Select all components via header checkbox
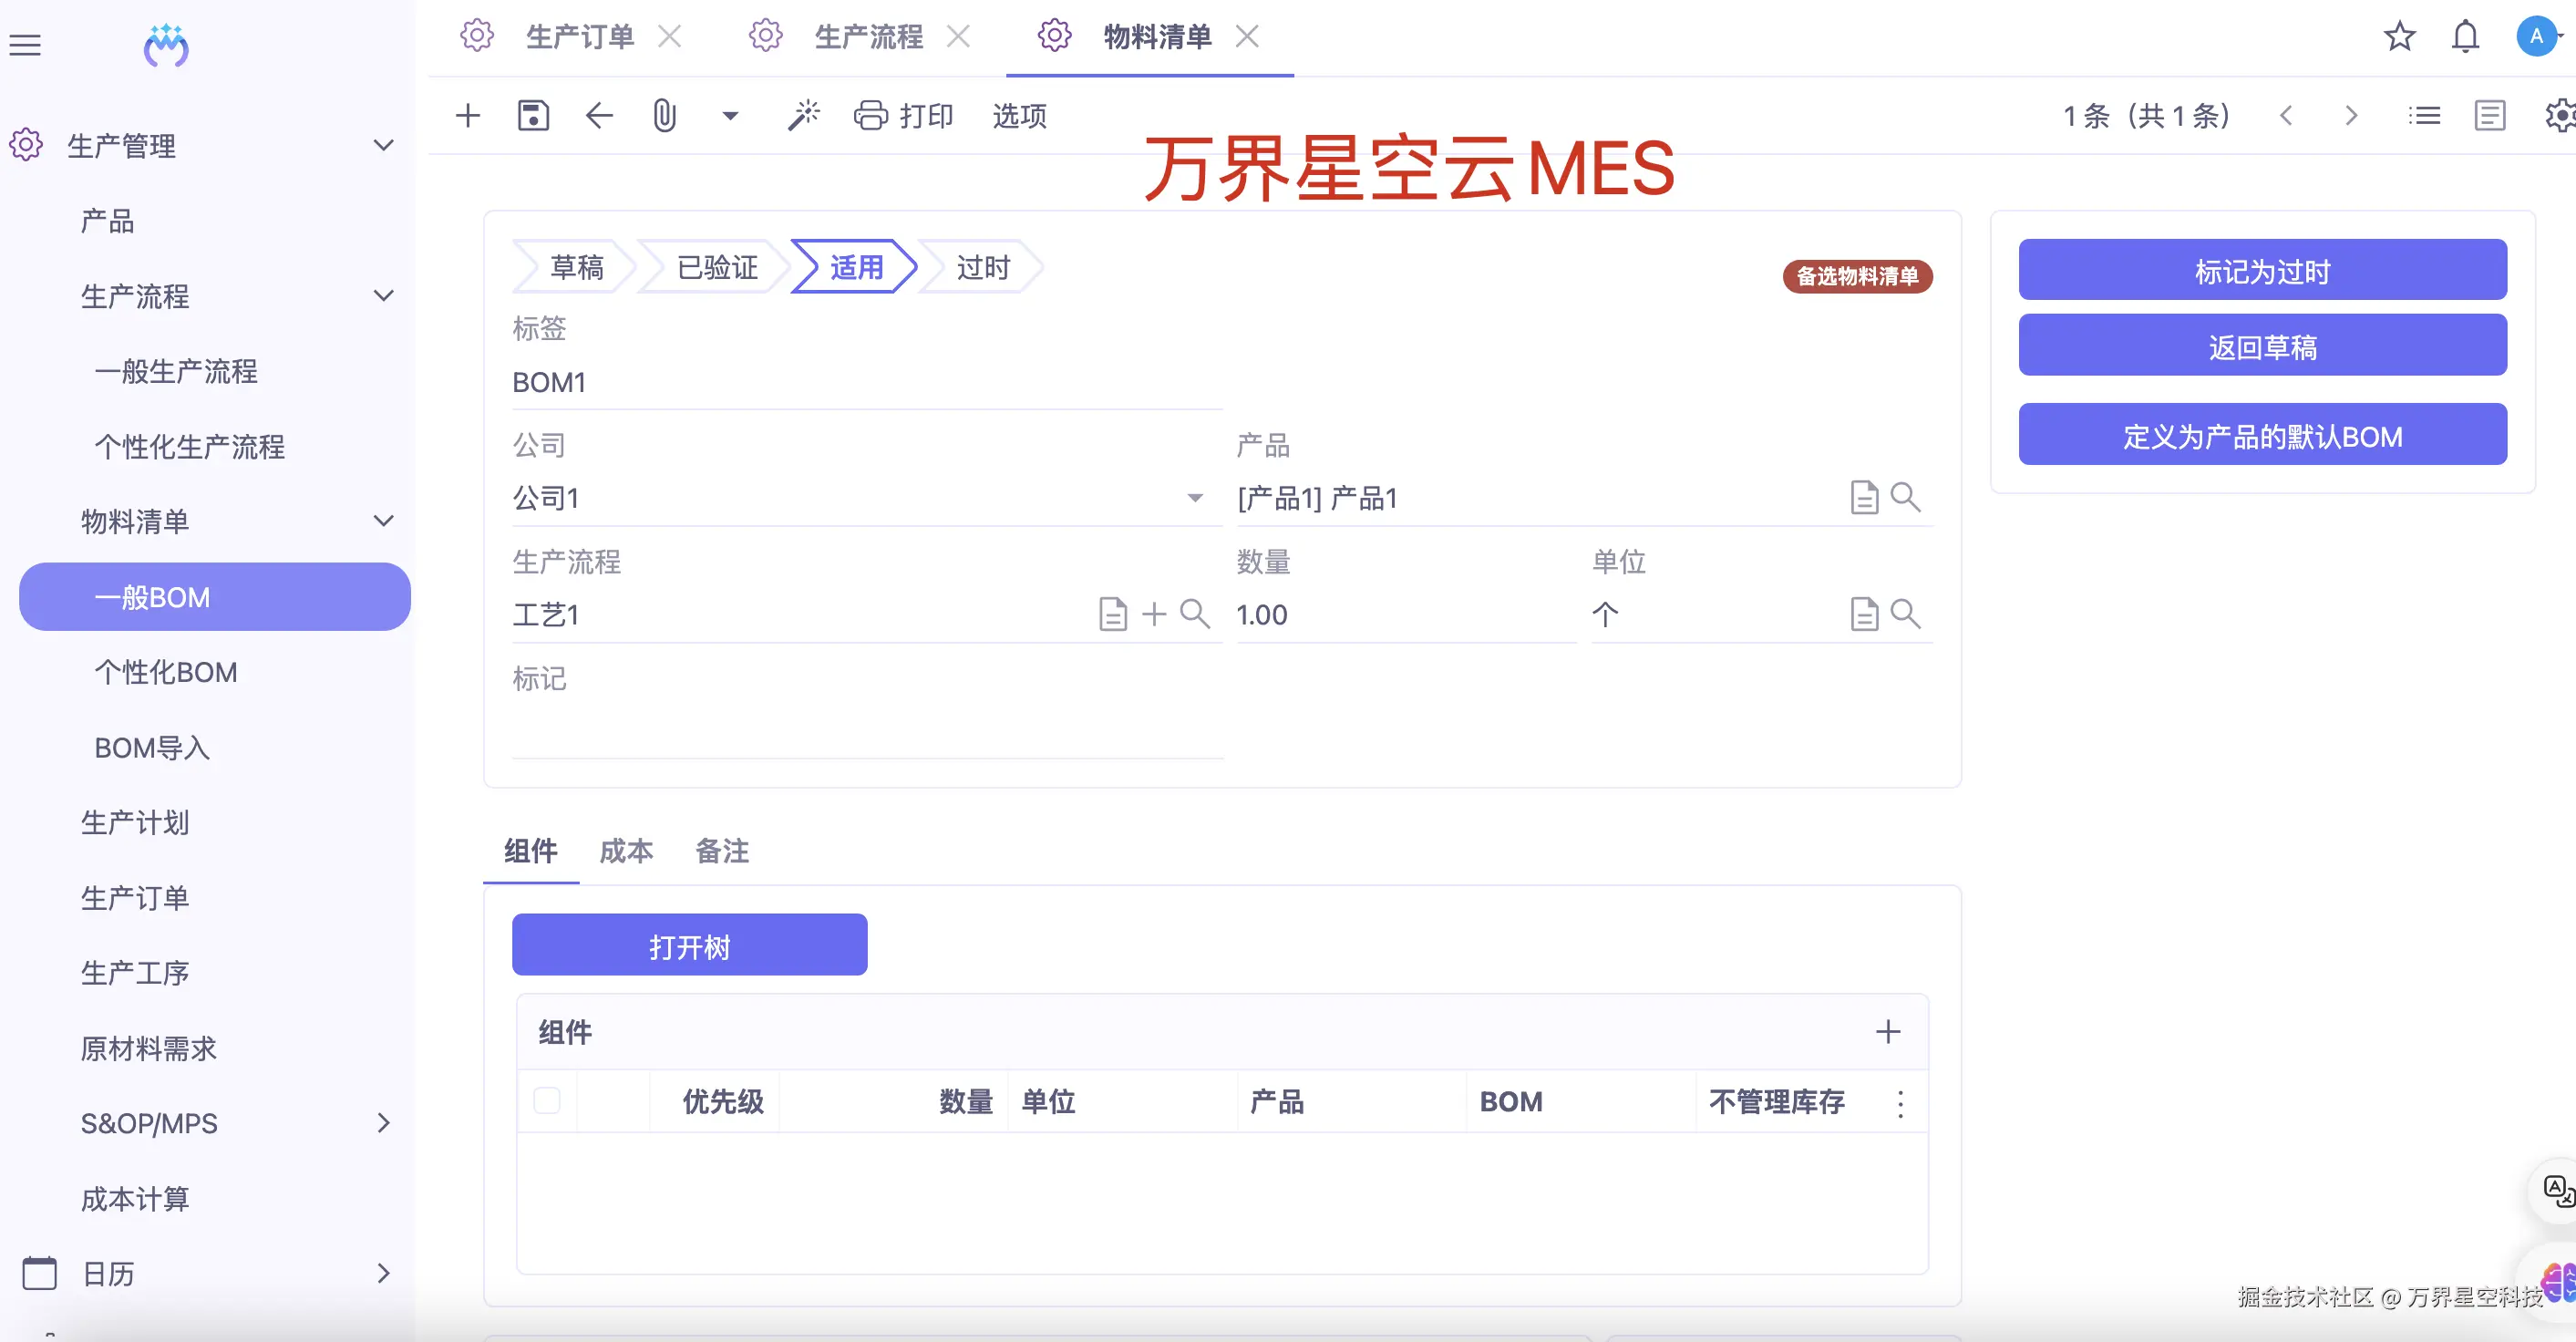Screen dimensions: 2576x1342 pyautogui.click(x=547, y=1101)
